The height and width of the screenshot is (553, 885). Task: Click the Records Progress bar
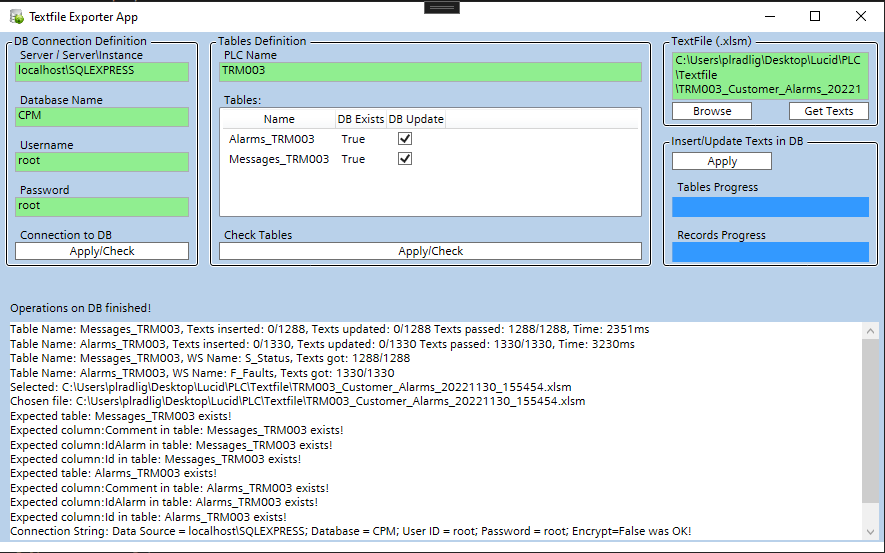pos(770,252)
